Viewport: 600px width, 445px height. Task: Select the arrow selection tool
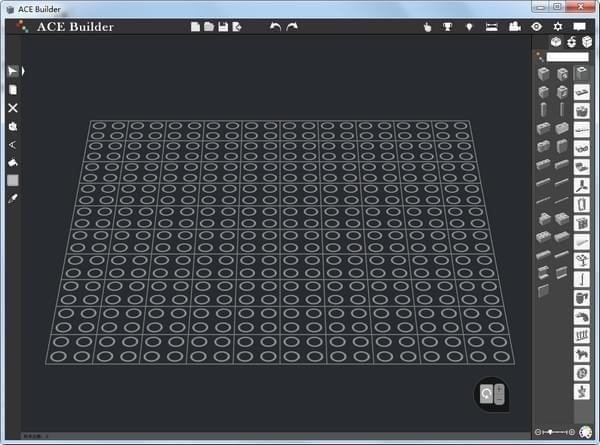[13, 71]
